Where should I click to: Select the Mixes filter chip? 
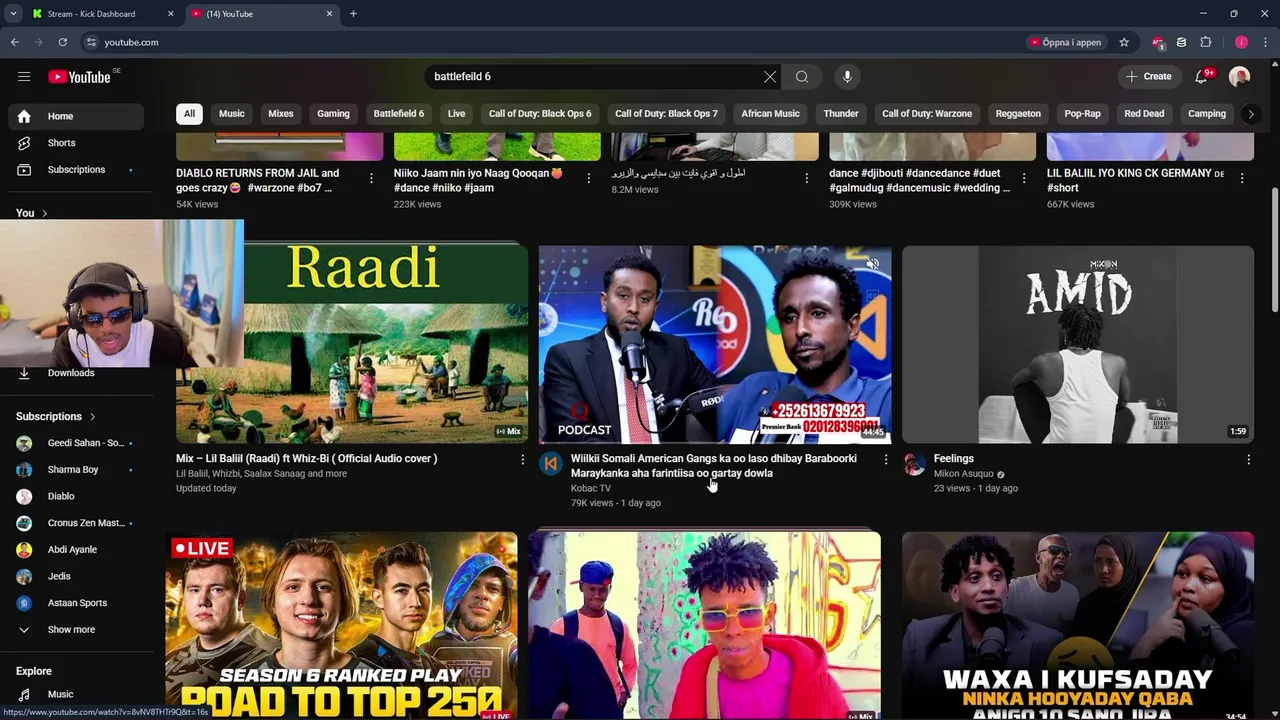(281, 114)
